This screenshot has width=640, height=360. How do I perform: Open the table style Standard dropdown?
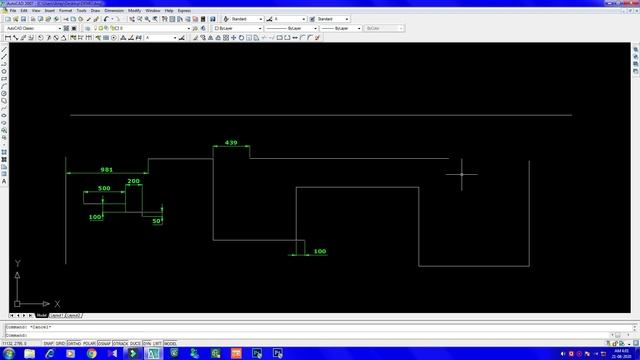click(333, 19)
